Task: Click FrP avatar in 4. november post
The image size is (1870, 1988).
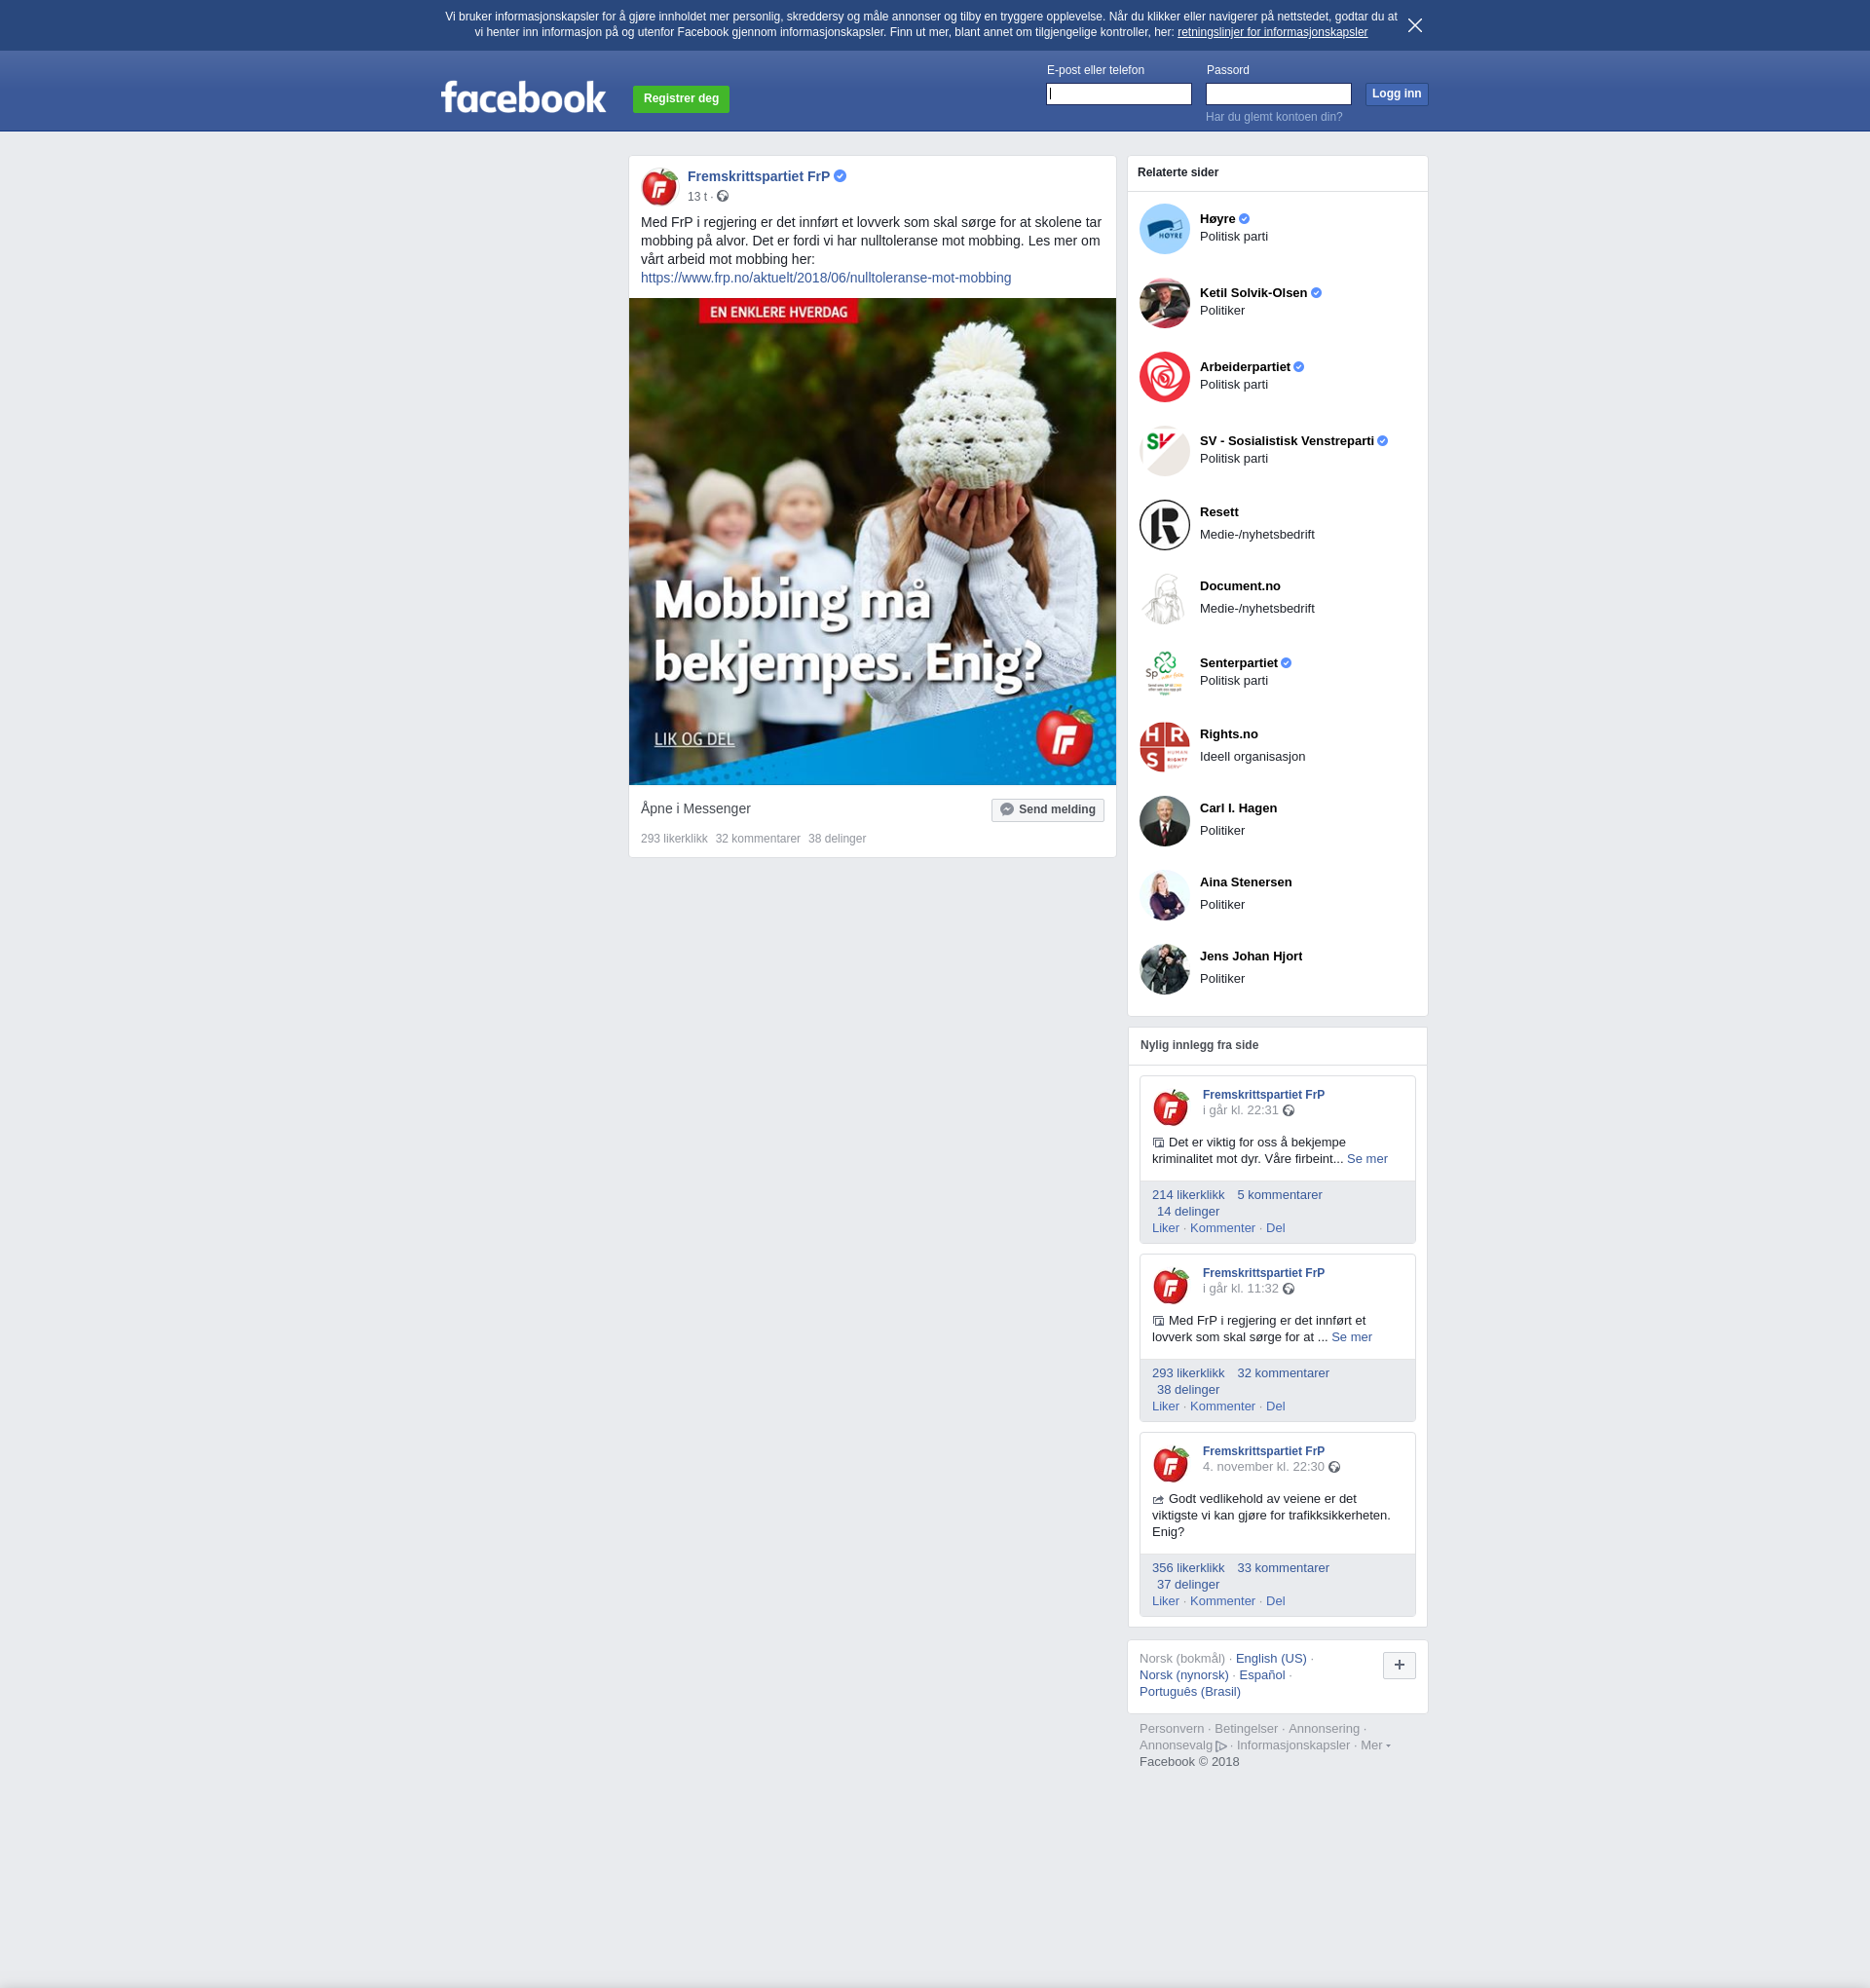Action: (x=1170, y=1463)
